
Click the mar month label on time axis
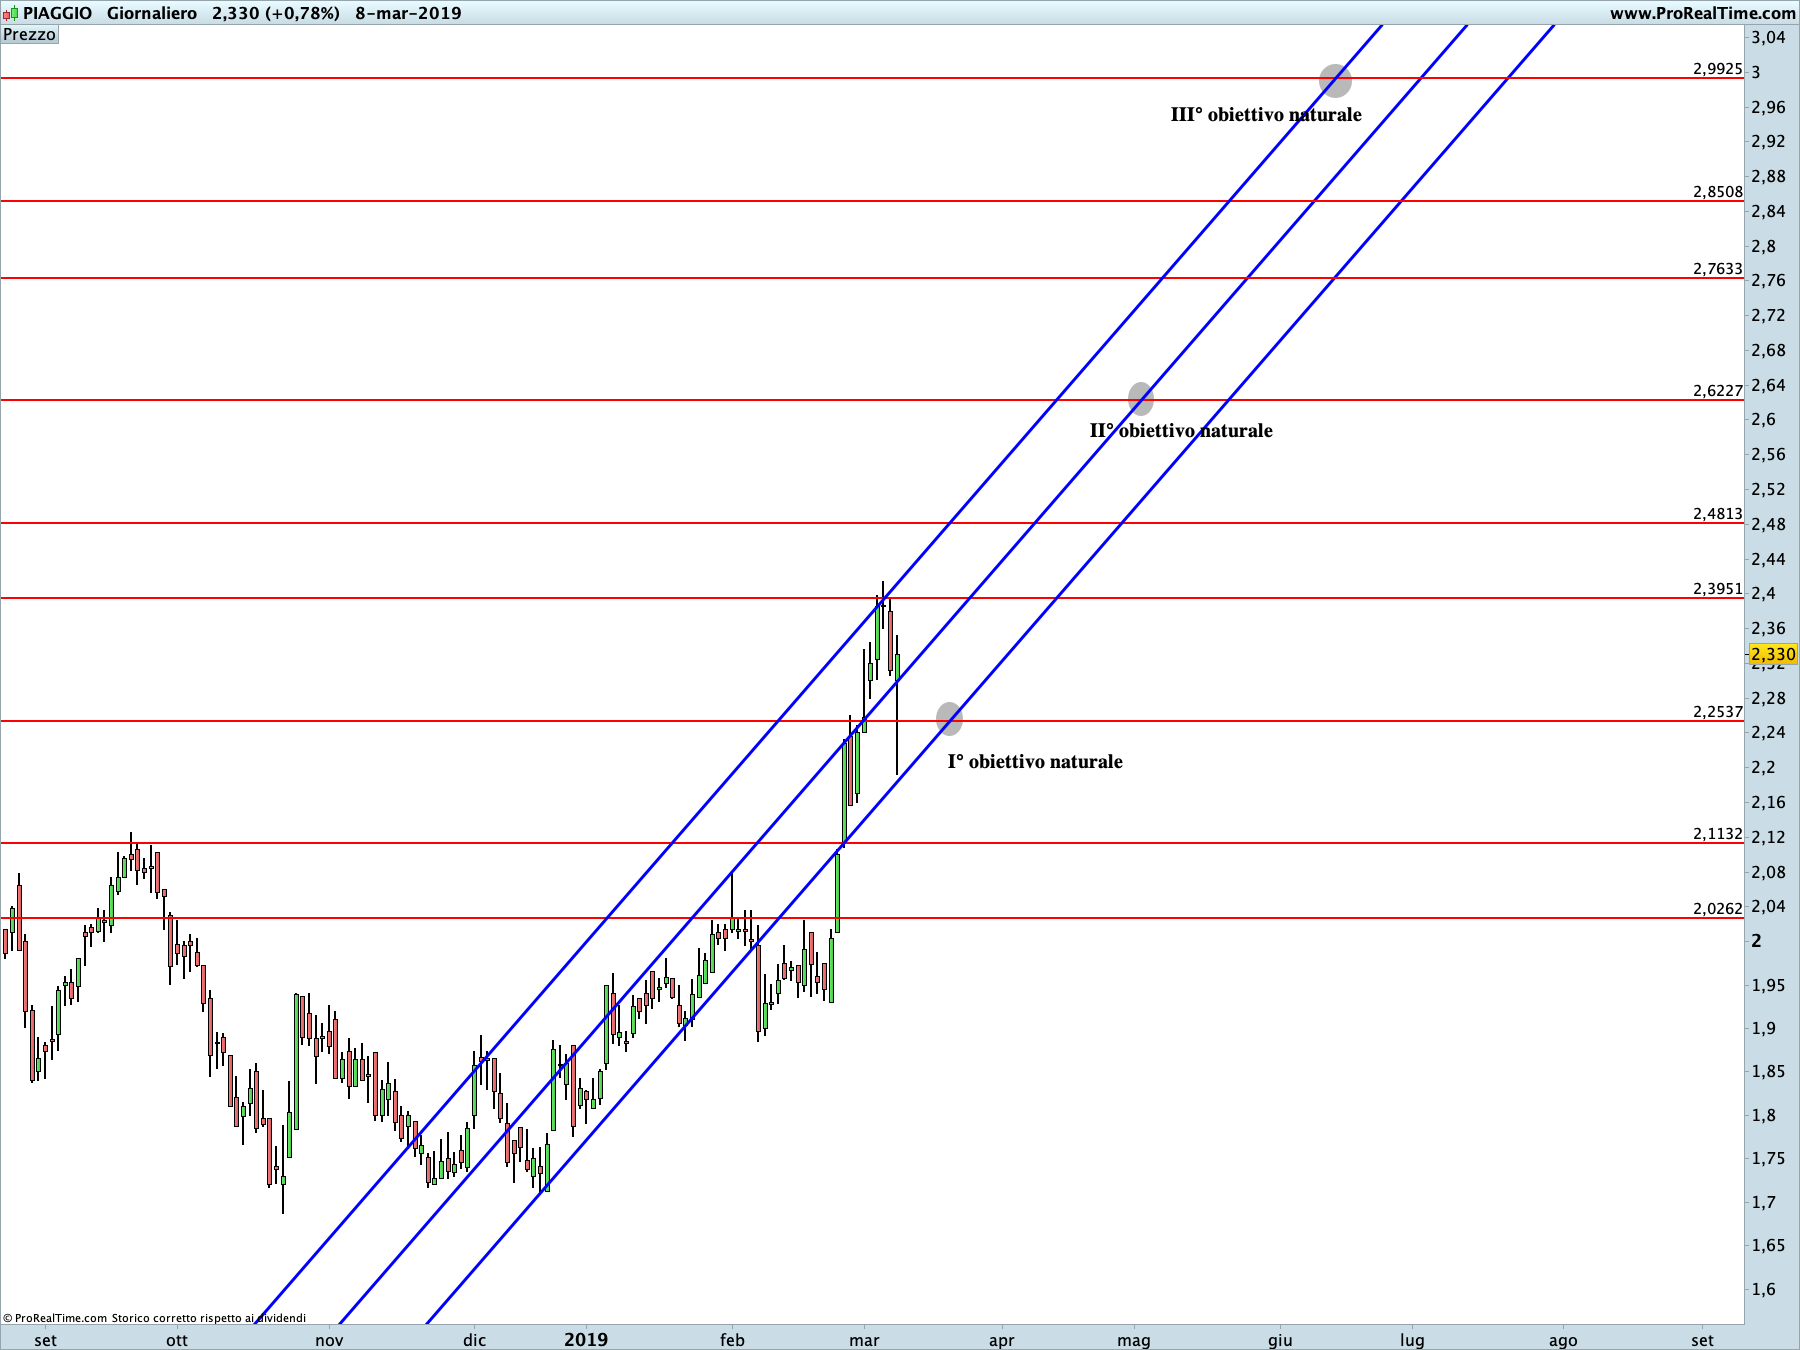(x=864, y=1340)
